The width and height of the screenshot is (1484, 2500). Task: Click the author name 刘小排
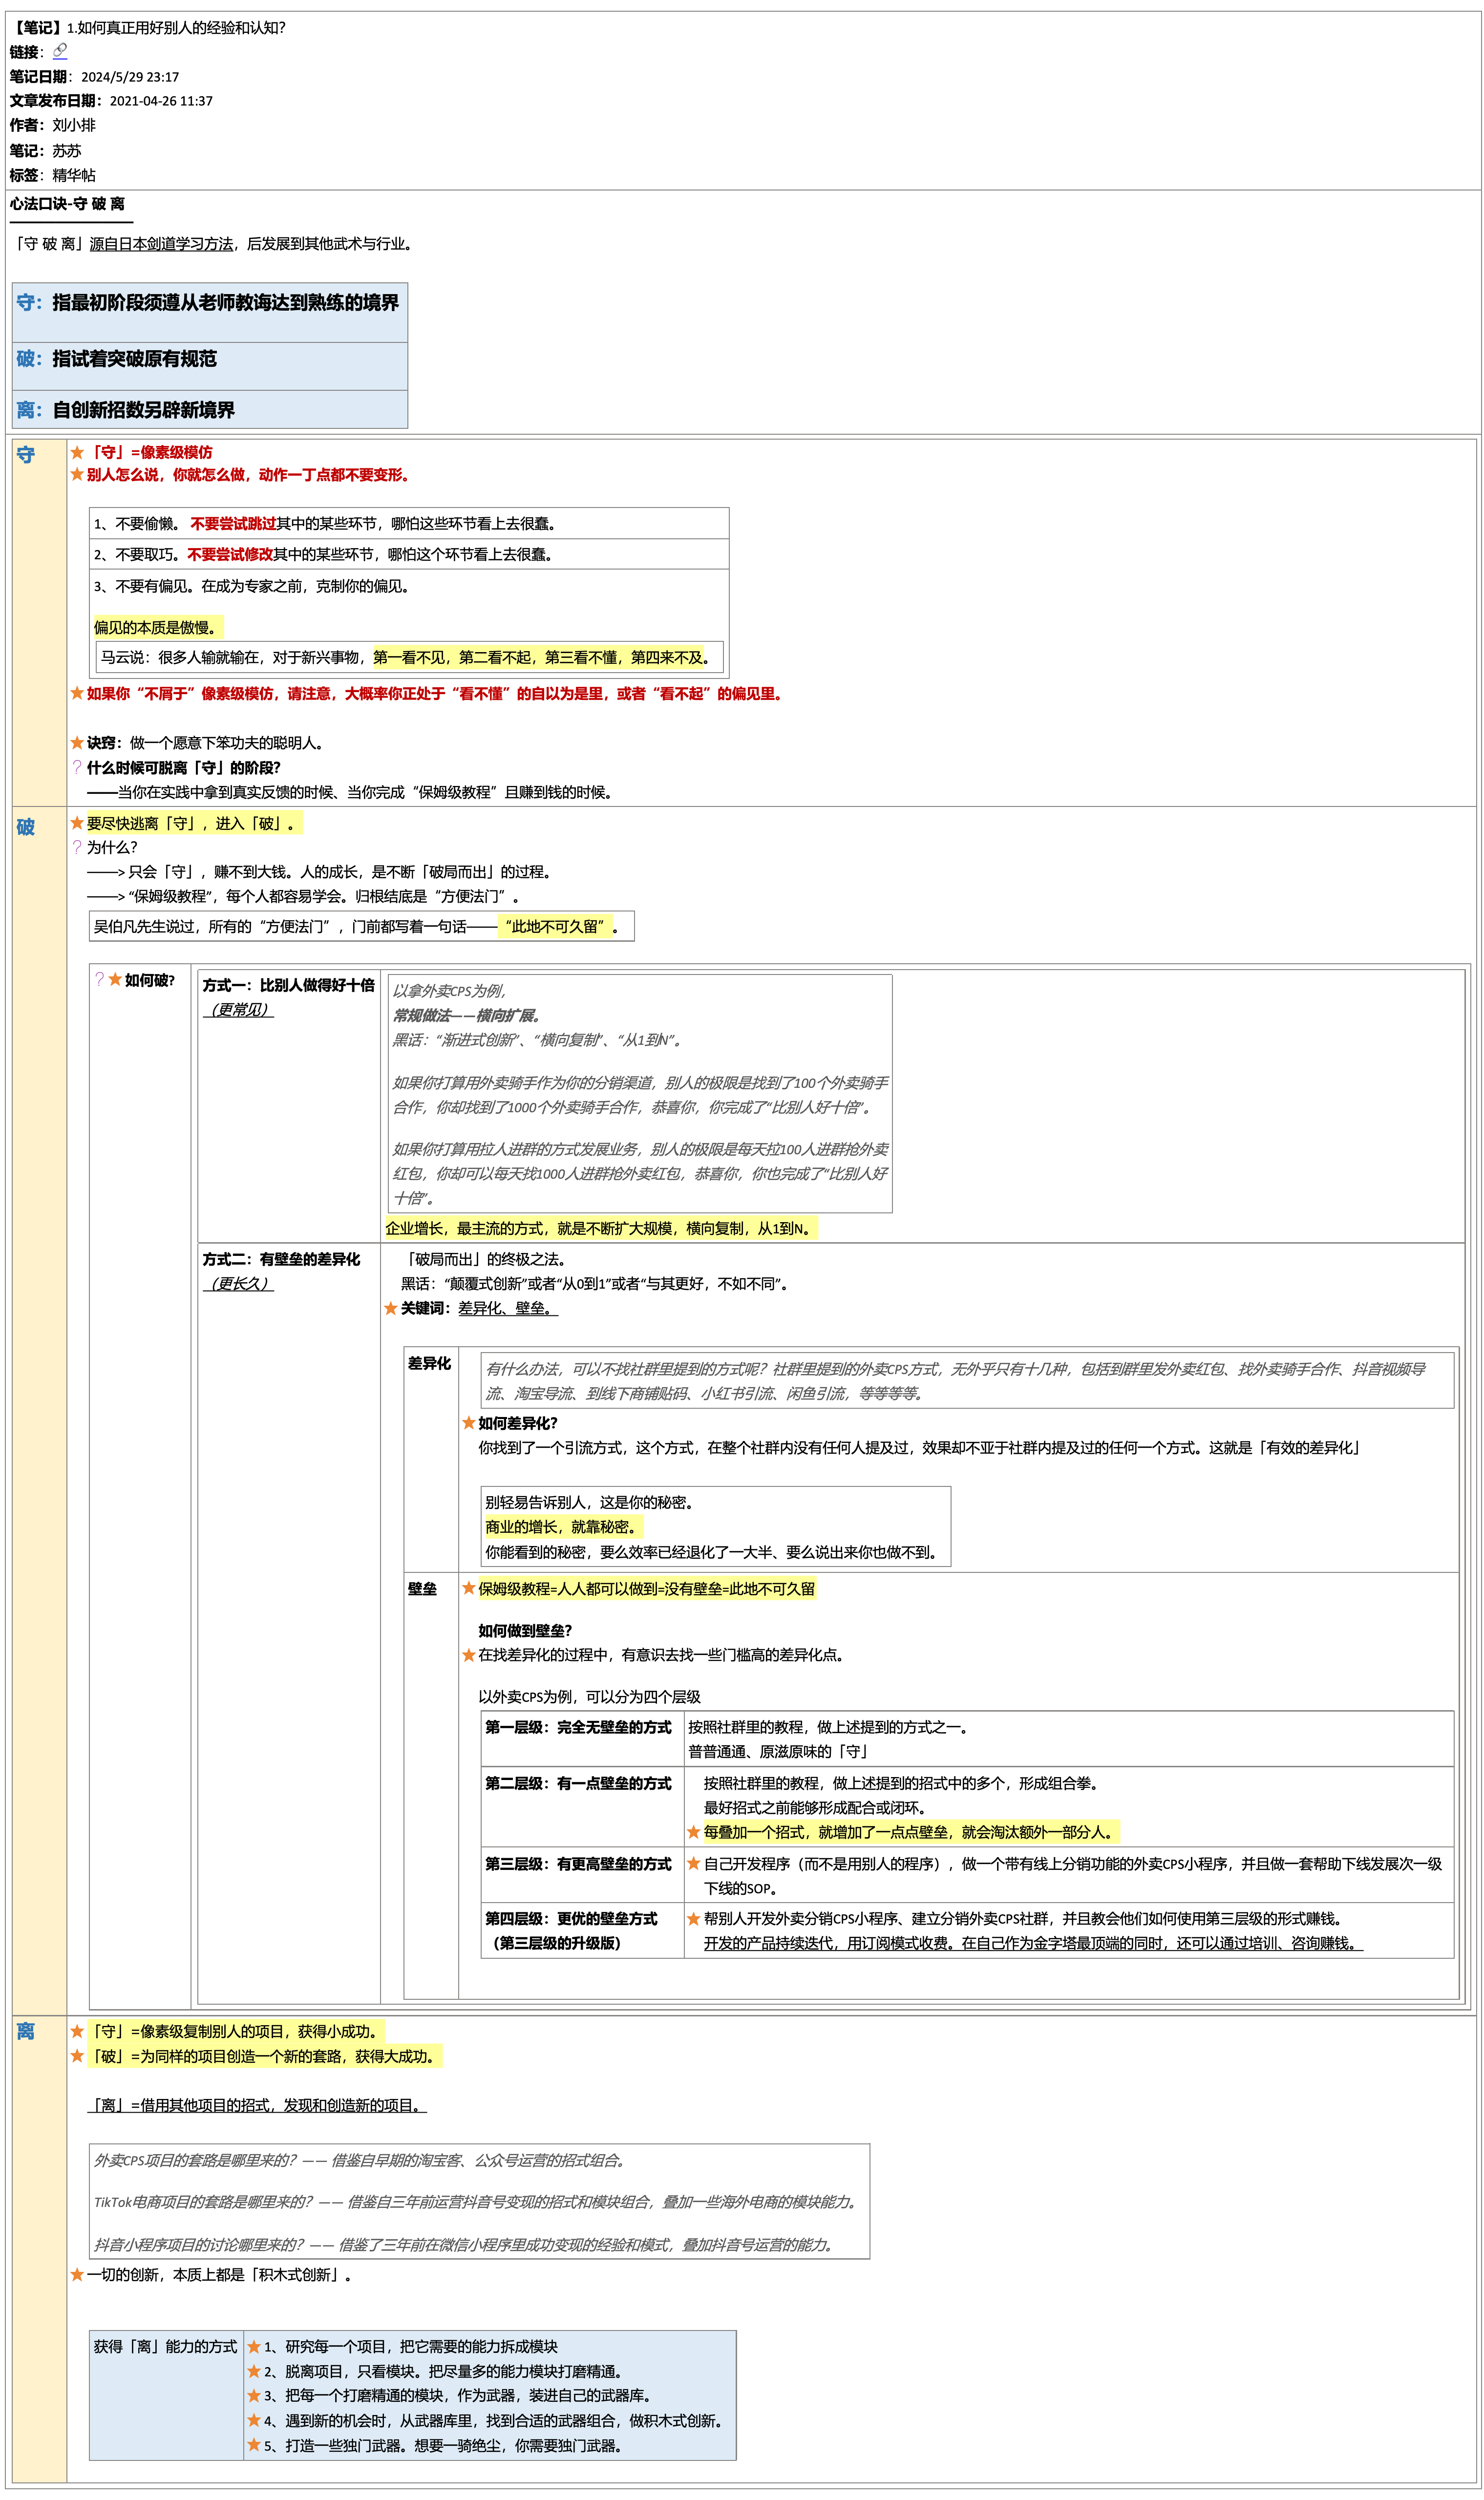point(74,125)
